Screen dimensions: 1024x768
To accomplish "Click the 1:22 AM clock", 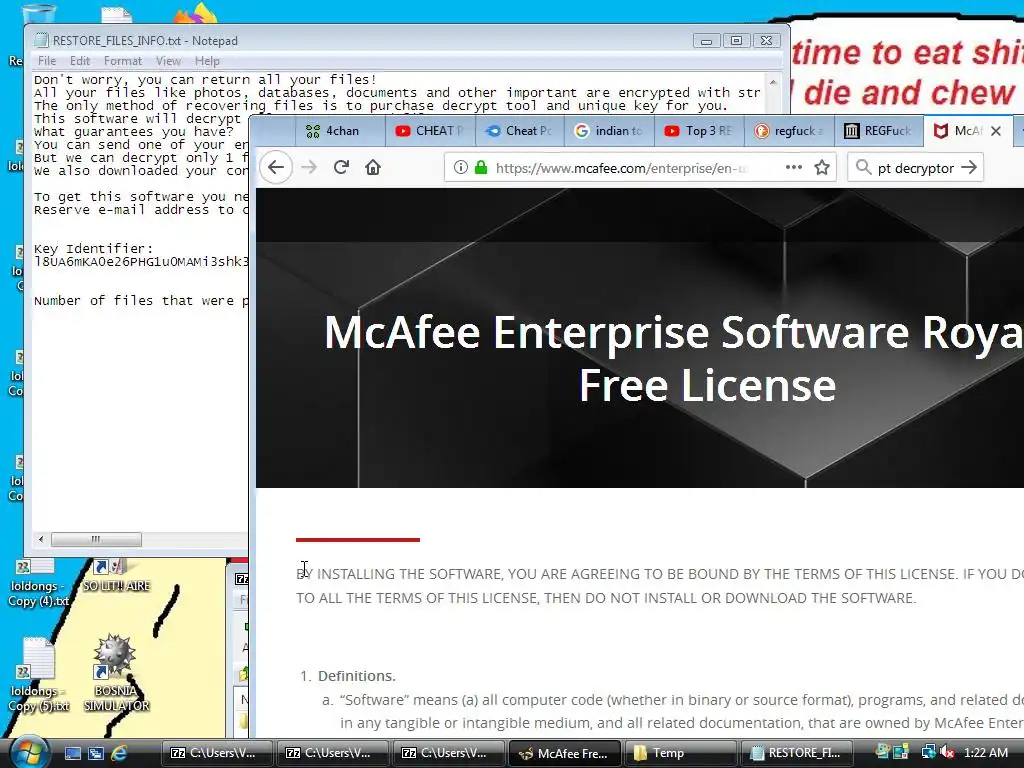I will tap(985, 753).
